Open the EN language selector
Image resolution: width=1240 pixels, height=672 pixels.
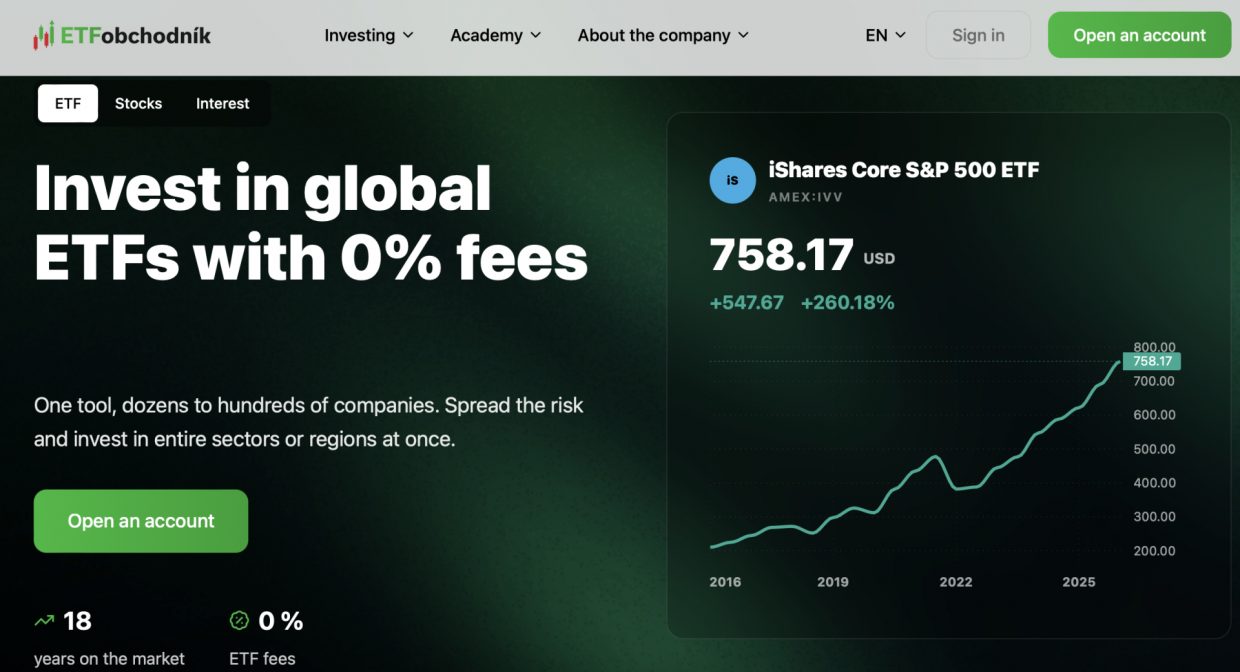pyautogui.click(x=886, y=35)
